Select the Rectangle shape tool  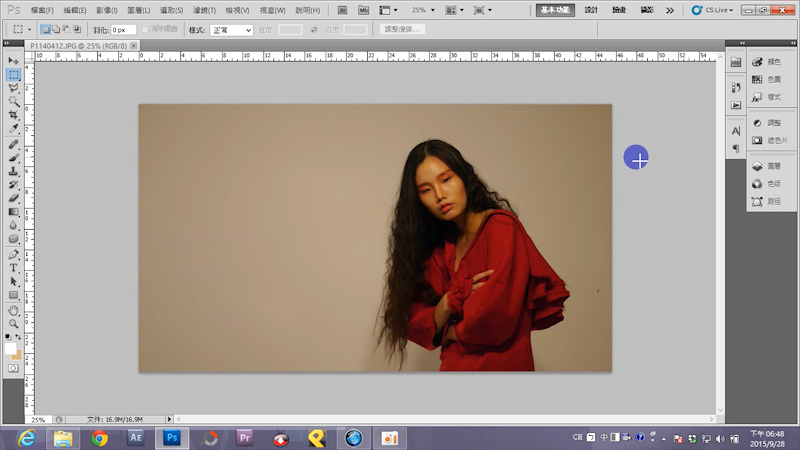pyautogui.click(x=13, y=295)
